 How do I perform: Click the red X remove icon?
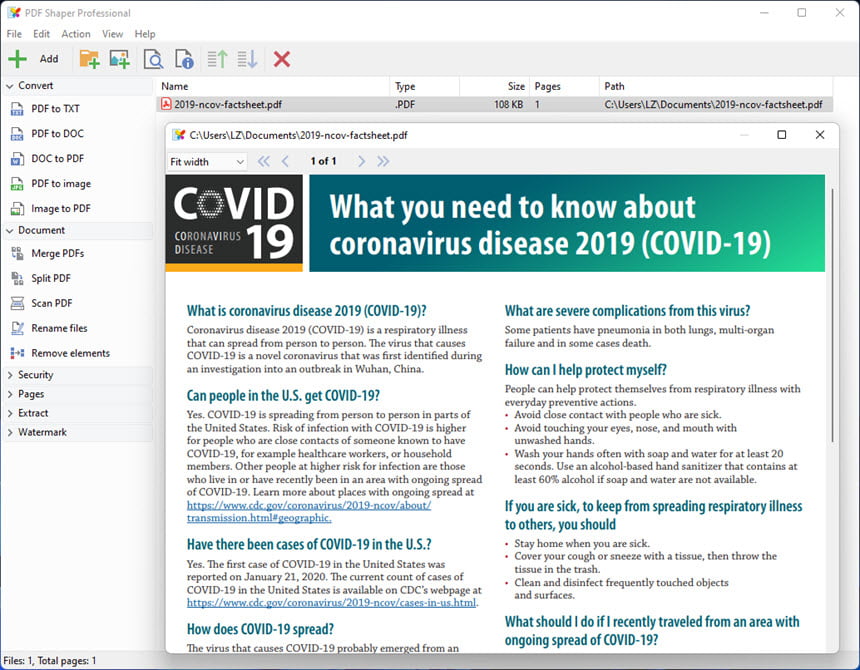(281, 59)
